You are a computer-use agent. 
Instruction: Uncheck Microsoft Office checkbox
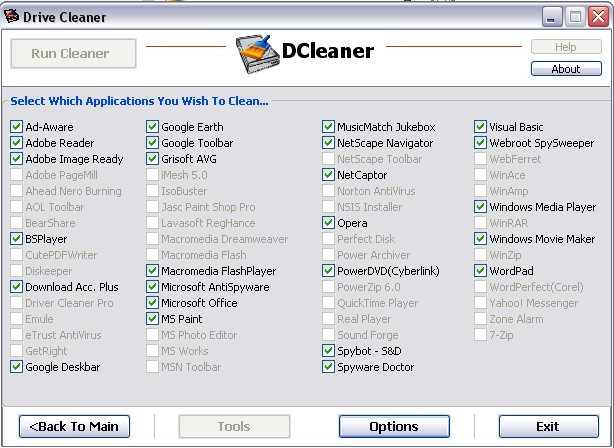[152, 303]
